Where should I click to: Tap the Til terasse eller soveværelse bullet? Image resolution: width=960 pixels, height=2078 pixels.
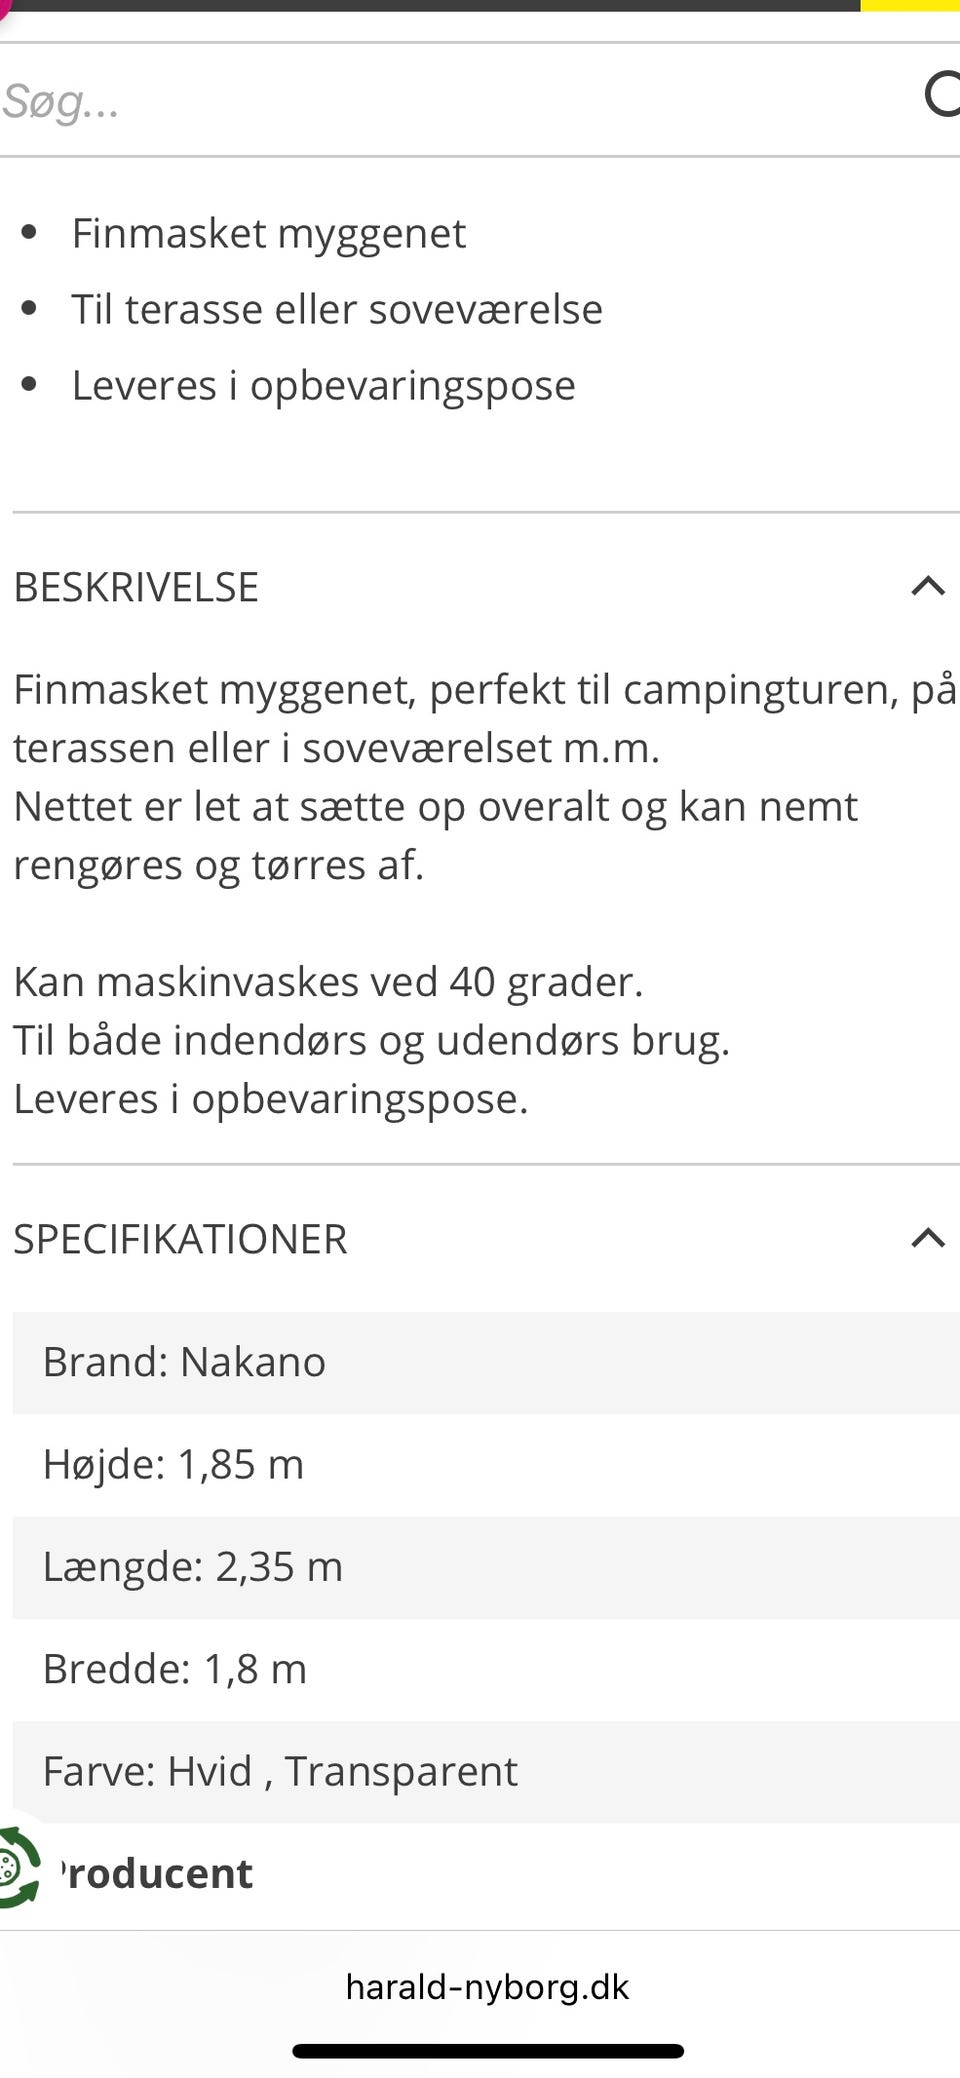coord(337,310)
